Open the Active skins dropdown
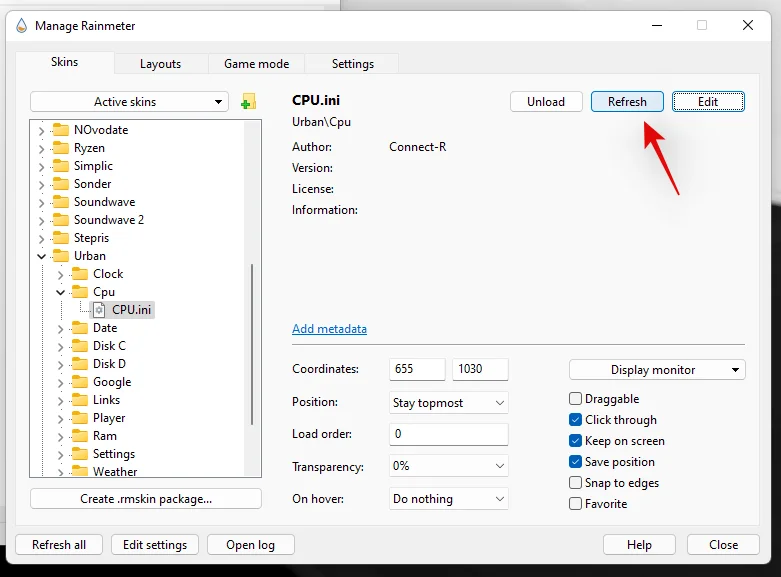 130,102
